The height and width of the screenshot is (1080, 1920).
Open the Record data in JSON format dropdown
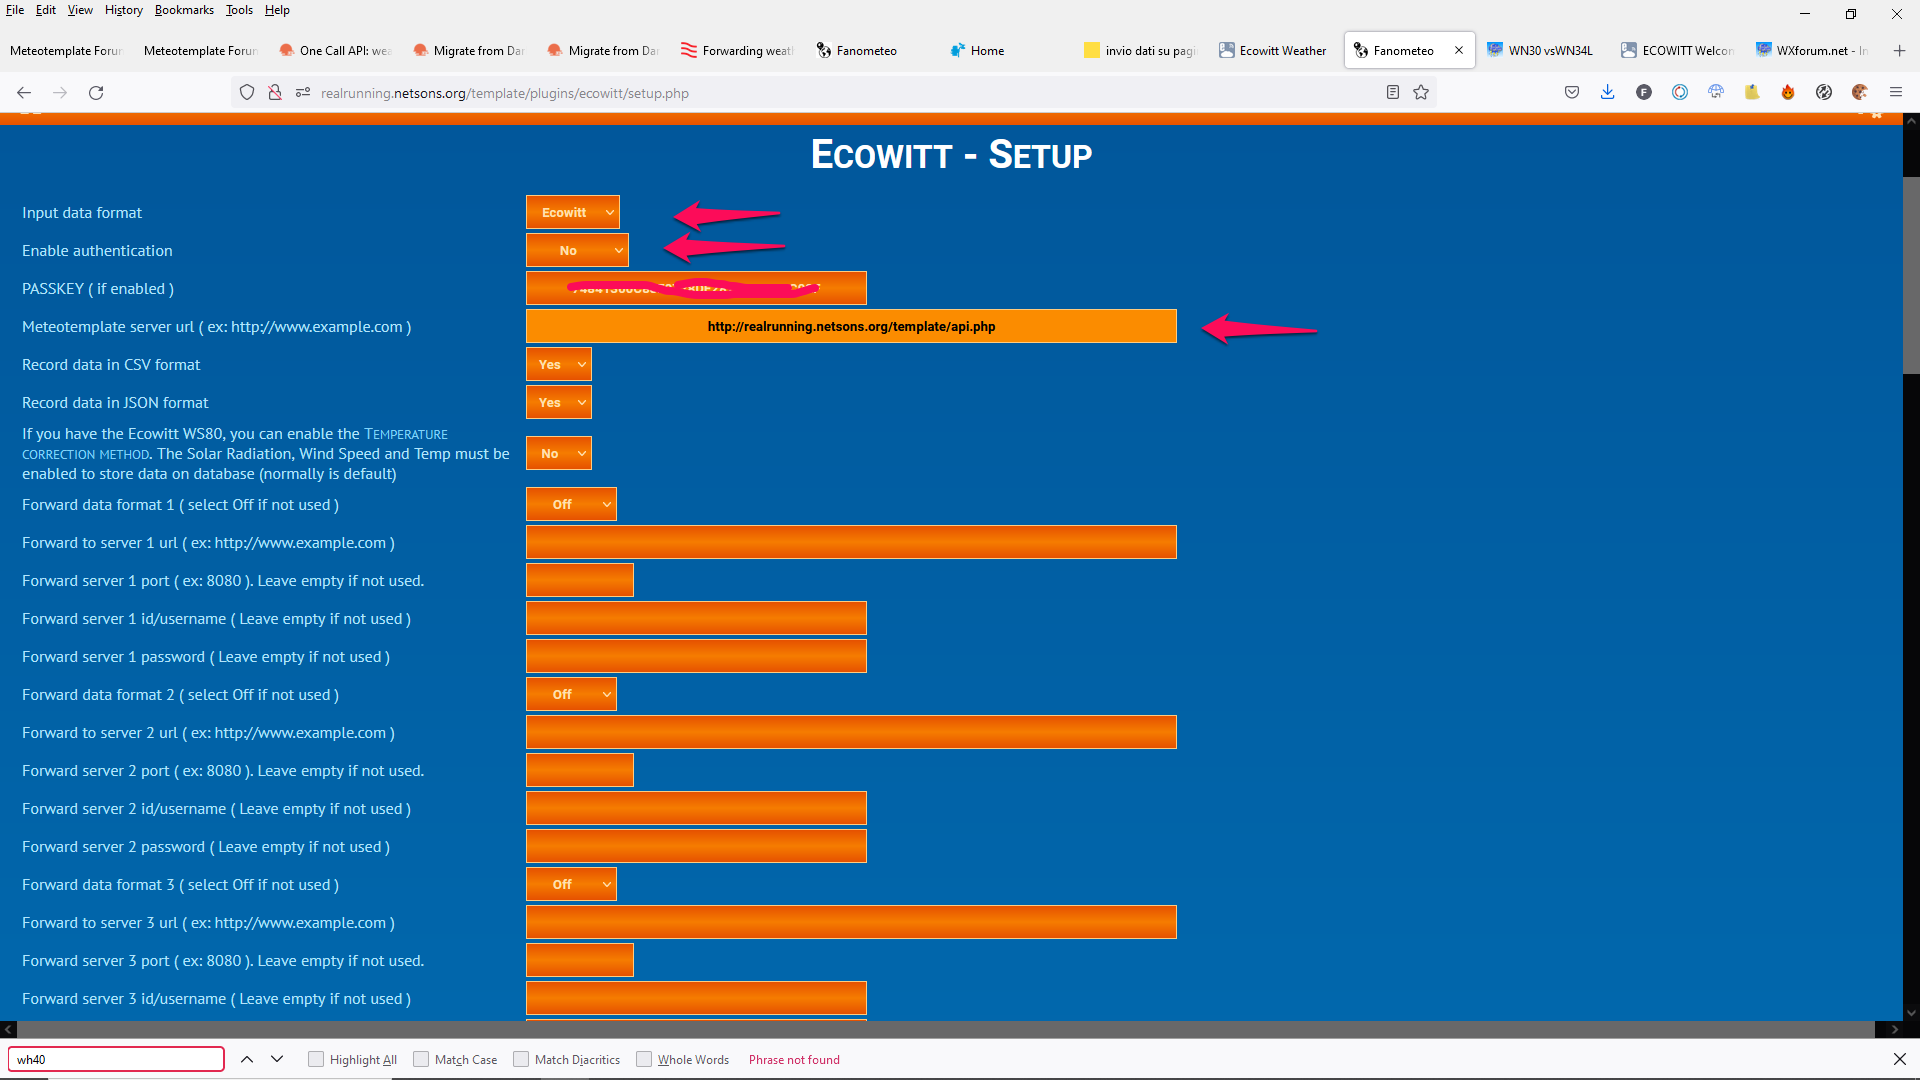pyautogui.click(x=559, y=402)
